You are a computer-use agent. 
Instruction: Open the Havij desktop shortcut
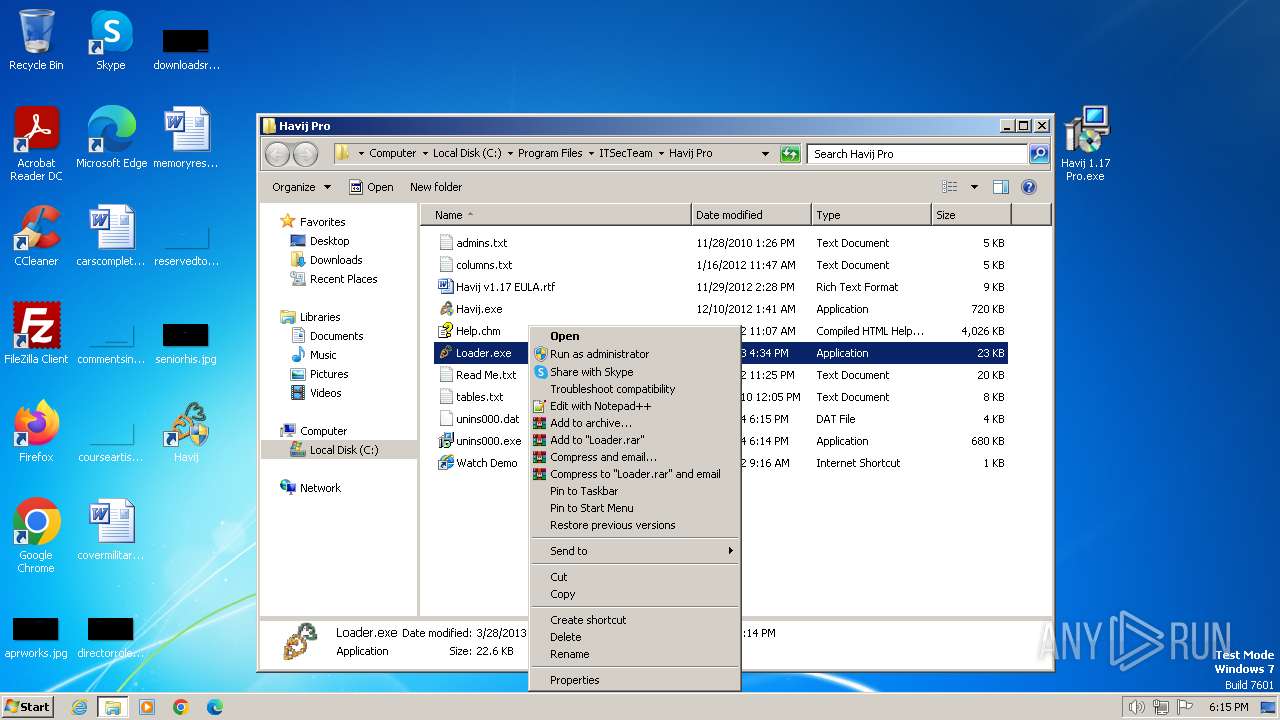click(186, 432)
